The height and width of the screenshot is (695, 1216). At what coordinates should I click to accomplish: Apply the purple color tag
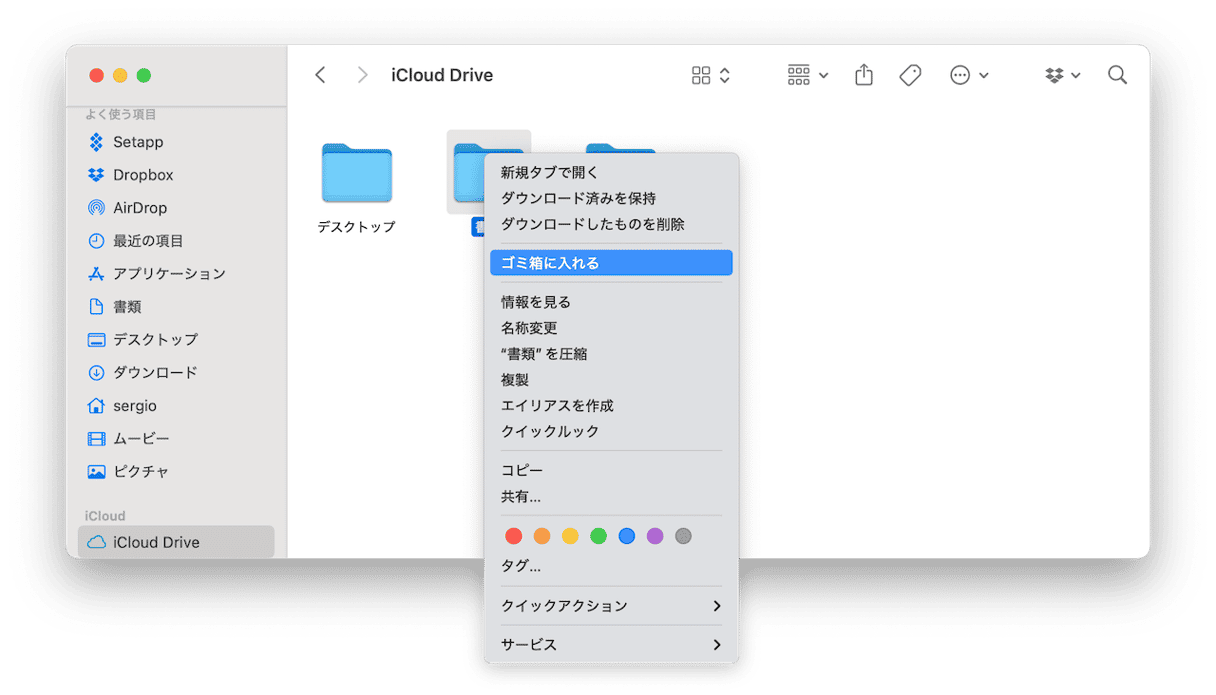click(x=655, y=536)
